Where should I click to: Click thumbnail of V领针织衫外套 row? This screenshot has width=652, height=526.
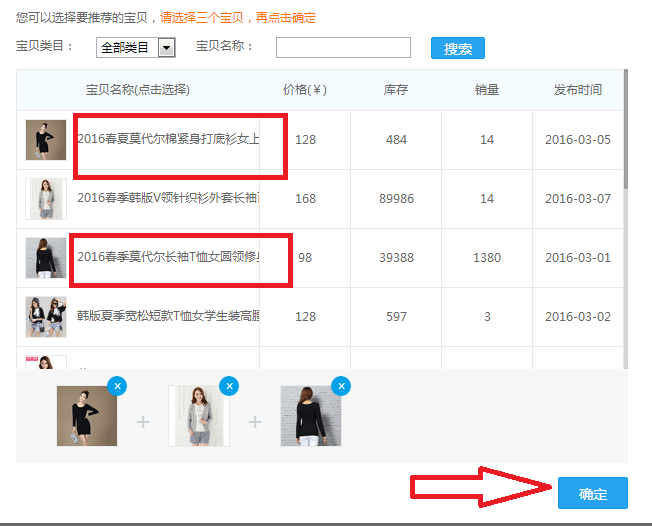pyautogui.click(x=46, y=199)
